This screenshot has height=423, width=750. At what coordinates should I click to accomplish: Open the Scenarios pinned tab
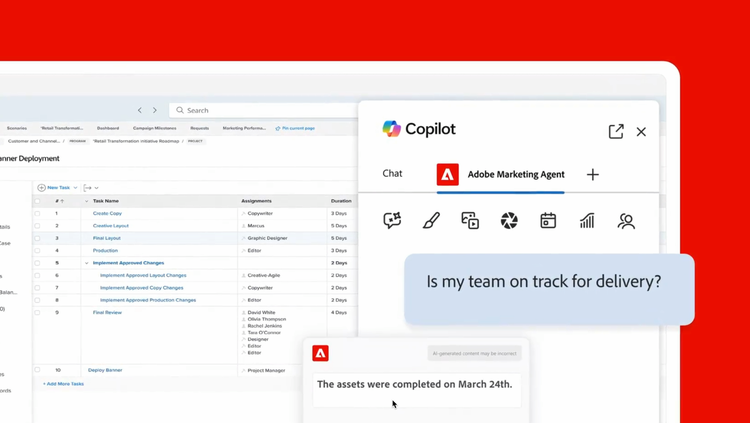coord(17,128)
